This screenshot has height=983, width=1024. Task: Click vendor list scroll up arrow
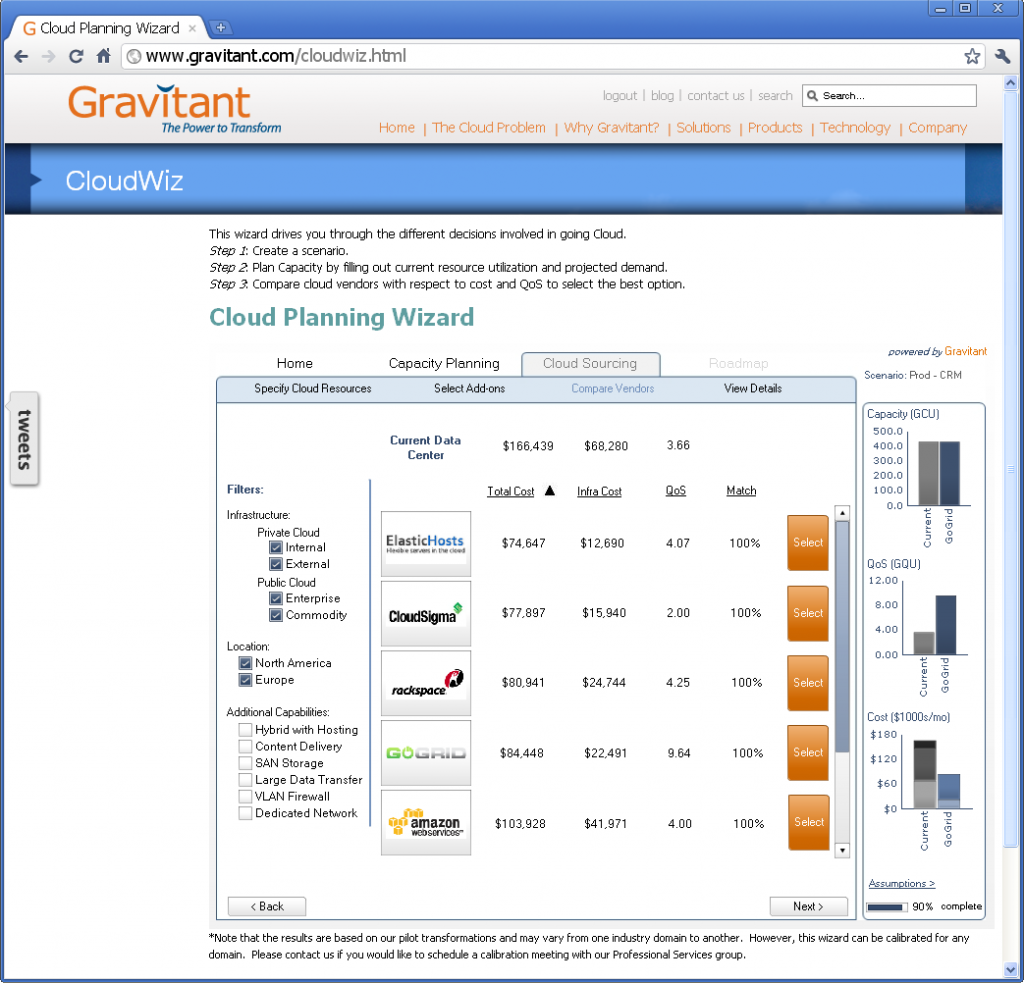[x=842, y=513]
